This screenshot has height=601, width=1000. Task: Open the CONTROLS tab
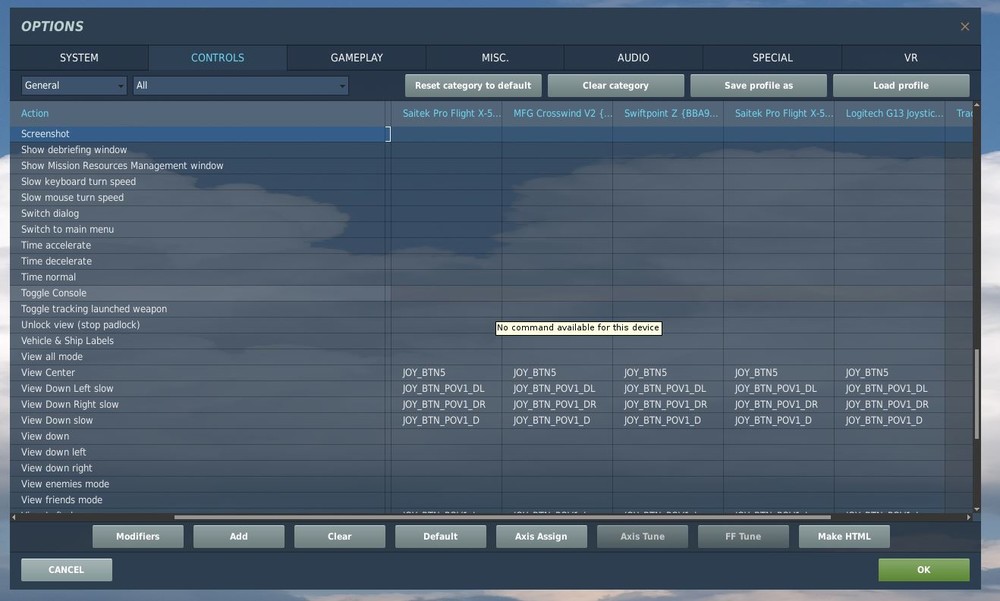point(217,57)
